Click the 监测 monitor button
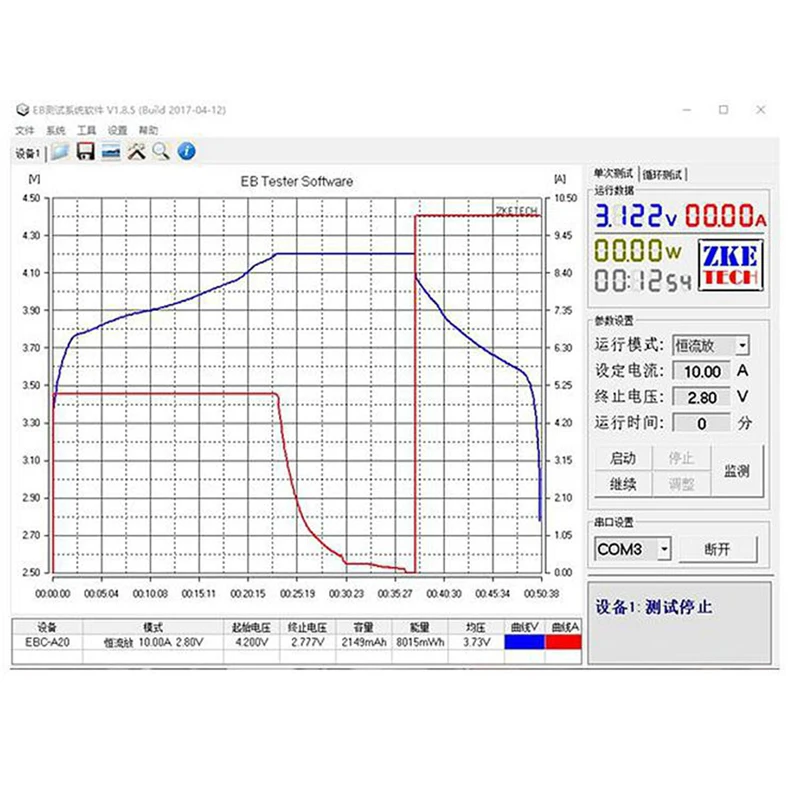Screen dimensions: 800x800 coord(737,471)
